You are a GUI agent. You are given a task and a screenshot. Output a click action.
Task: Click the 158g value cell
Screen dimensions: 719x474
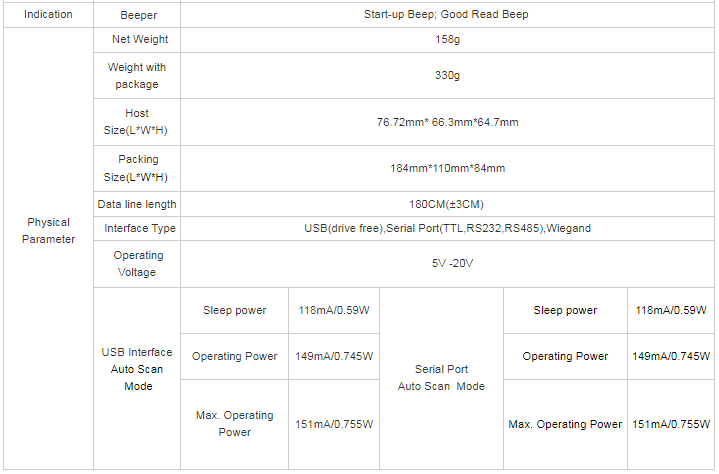point(447,40)
